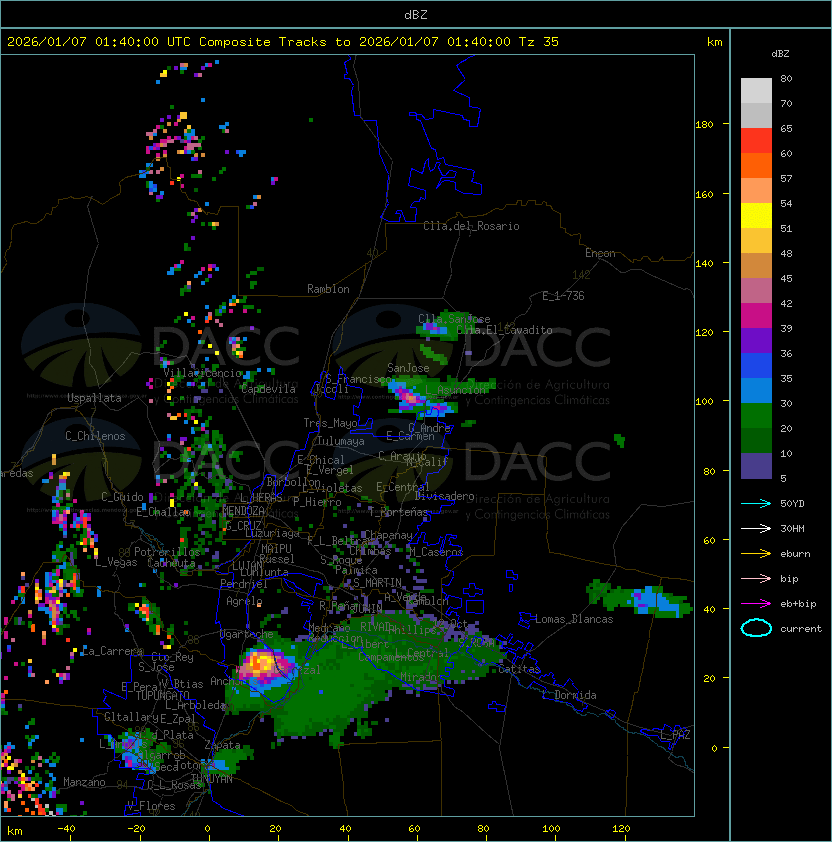Click the La_Carrera place label
Viewport: 832px width, 842px height.
[x=112, y=651]
